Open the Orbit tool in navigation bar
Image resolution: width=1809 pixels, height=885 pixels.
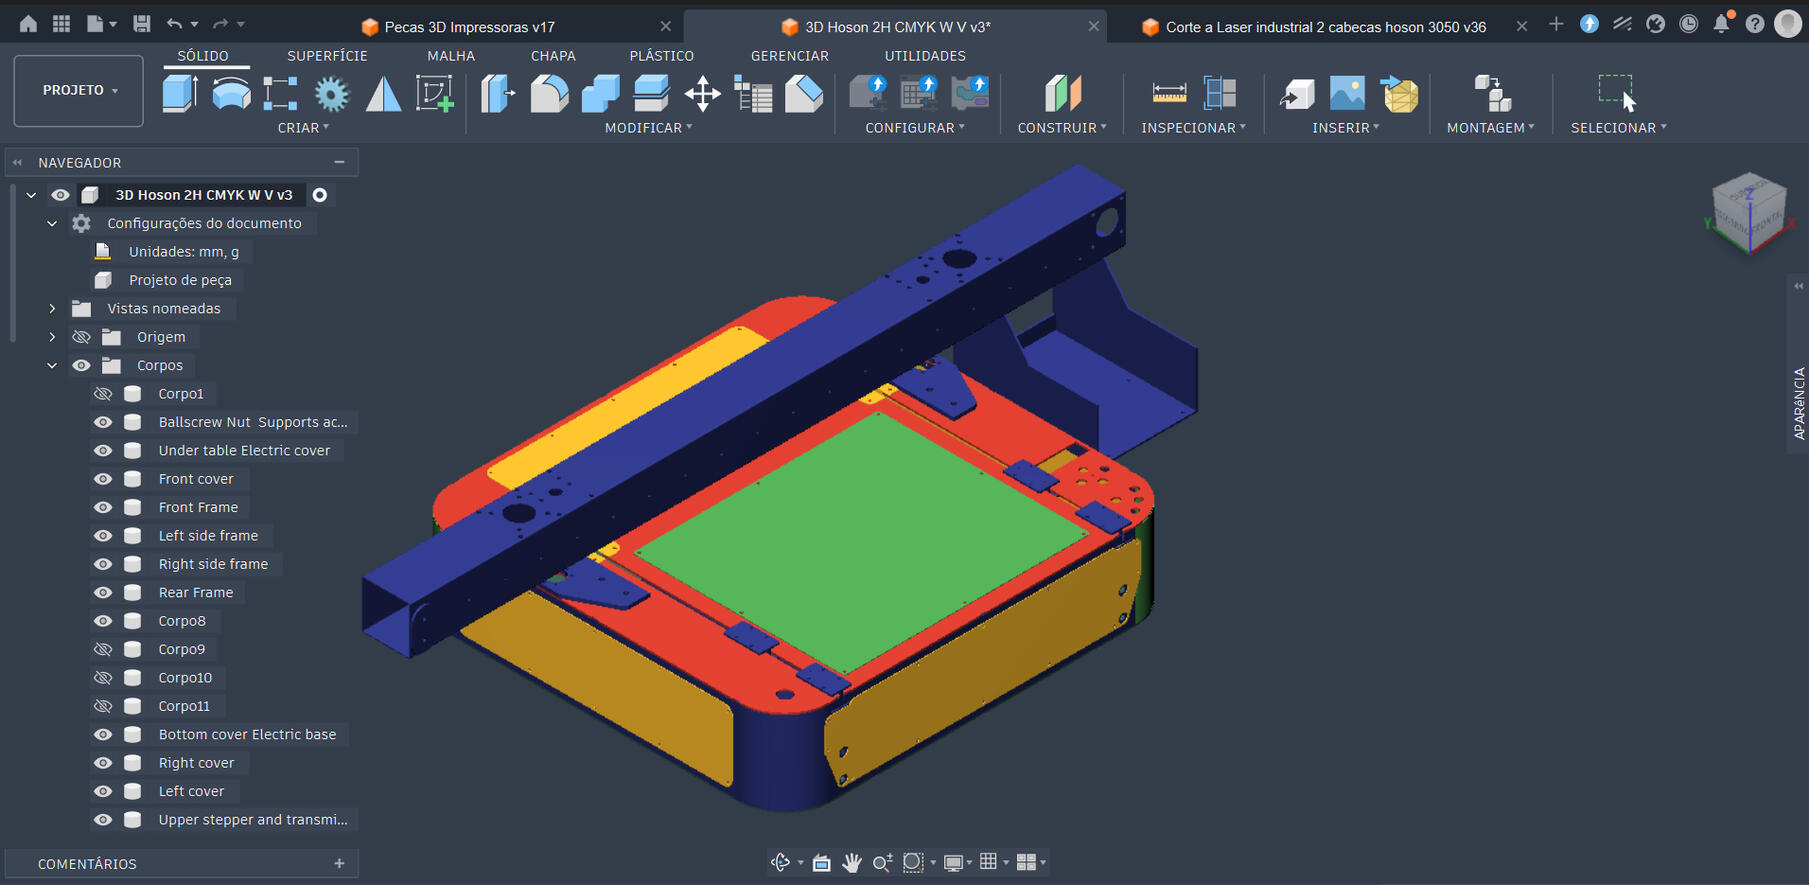point(781,862)
